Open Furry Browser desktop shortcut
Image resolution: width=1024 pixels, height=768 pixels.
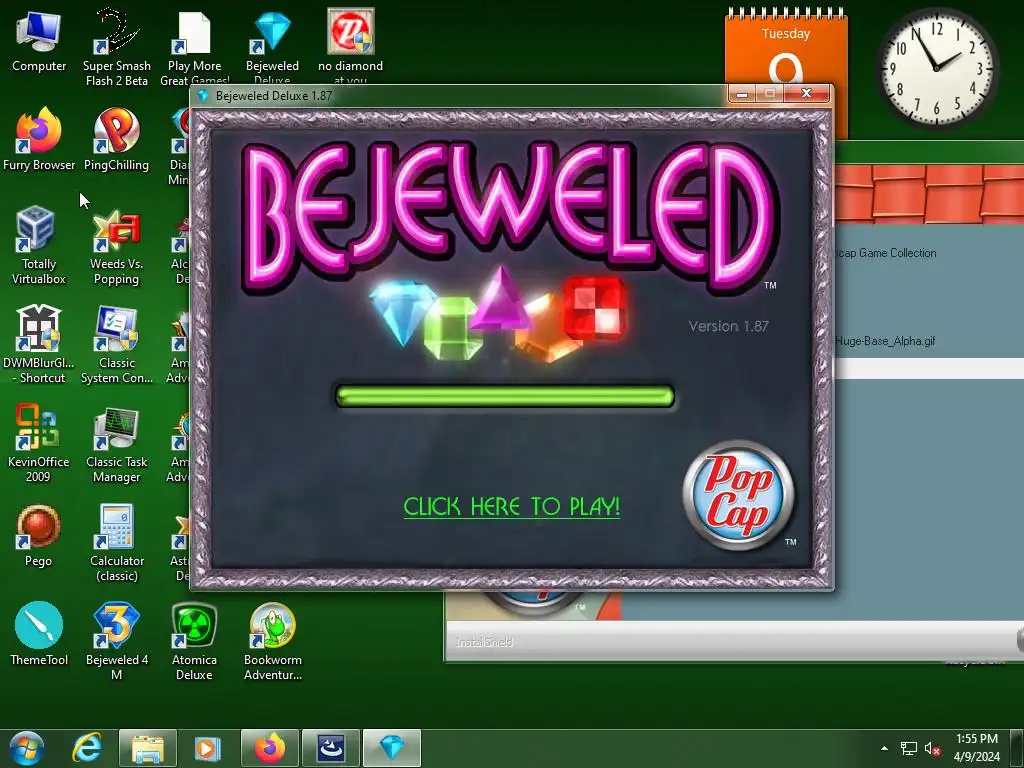click(39, 140)
